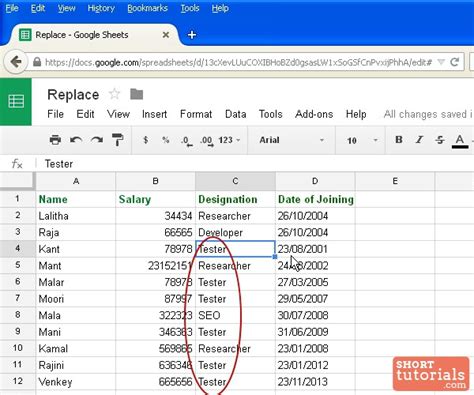474x395 pixels.
Task: Select the Name header cell
Action: click(76, 199)
